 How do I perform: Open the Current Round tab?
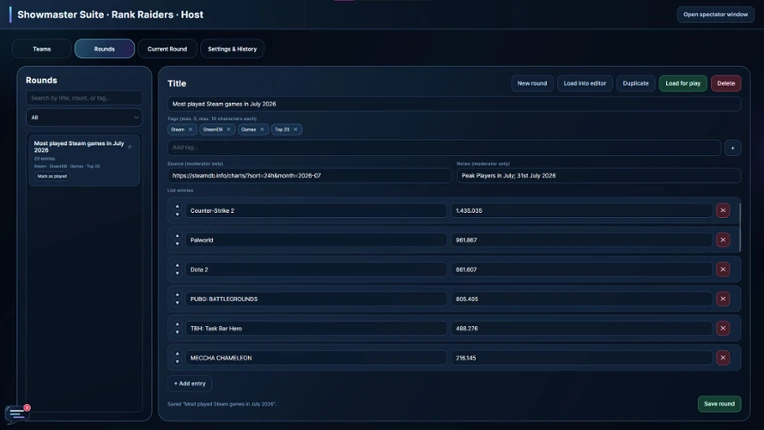(x=167, y=49)
